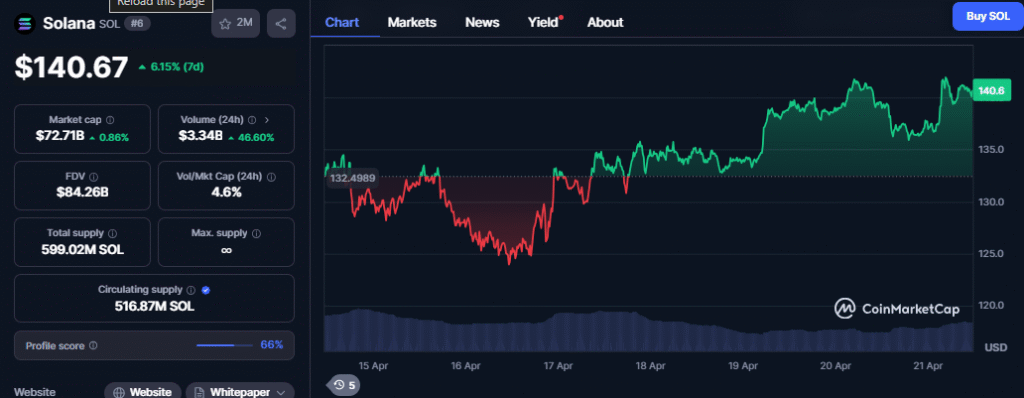Image resolution: width=1024 pixels, height=398 pixels.
Task: Click the 21 Apr date axis label
Action: [x=928, y=366]
